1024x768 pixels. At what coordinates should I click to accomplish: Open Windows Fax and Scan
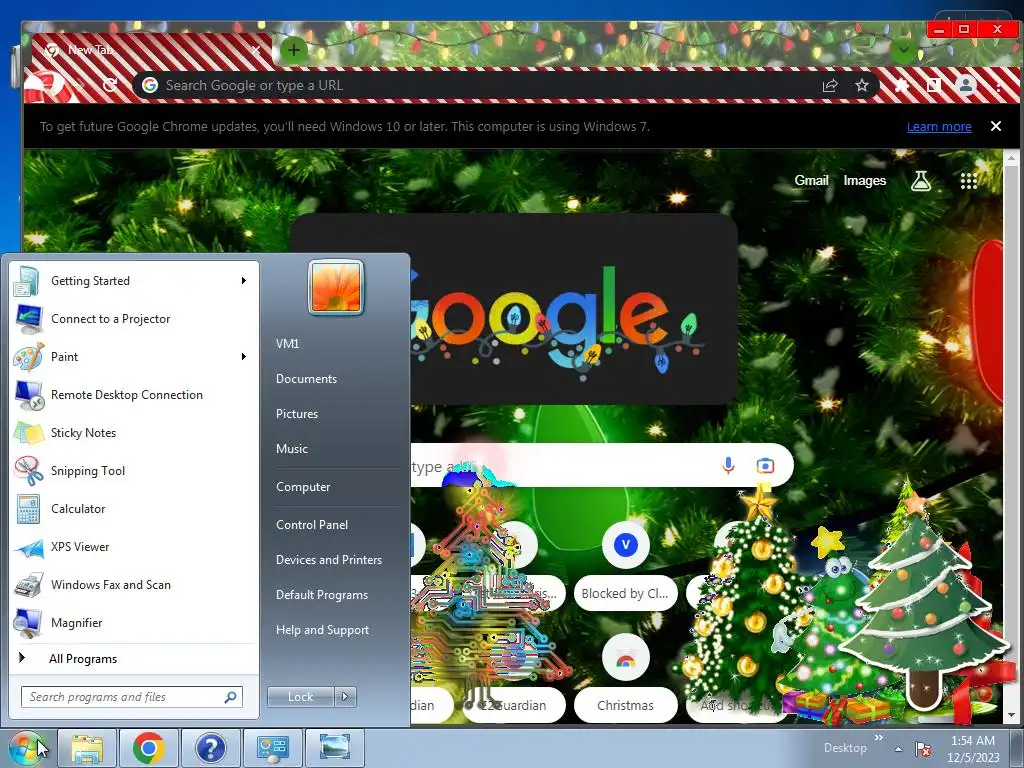[x=134, y=584]
